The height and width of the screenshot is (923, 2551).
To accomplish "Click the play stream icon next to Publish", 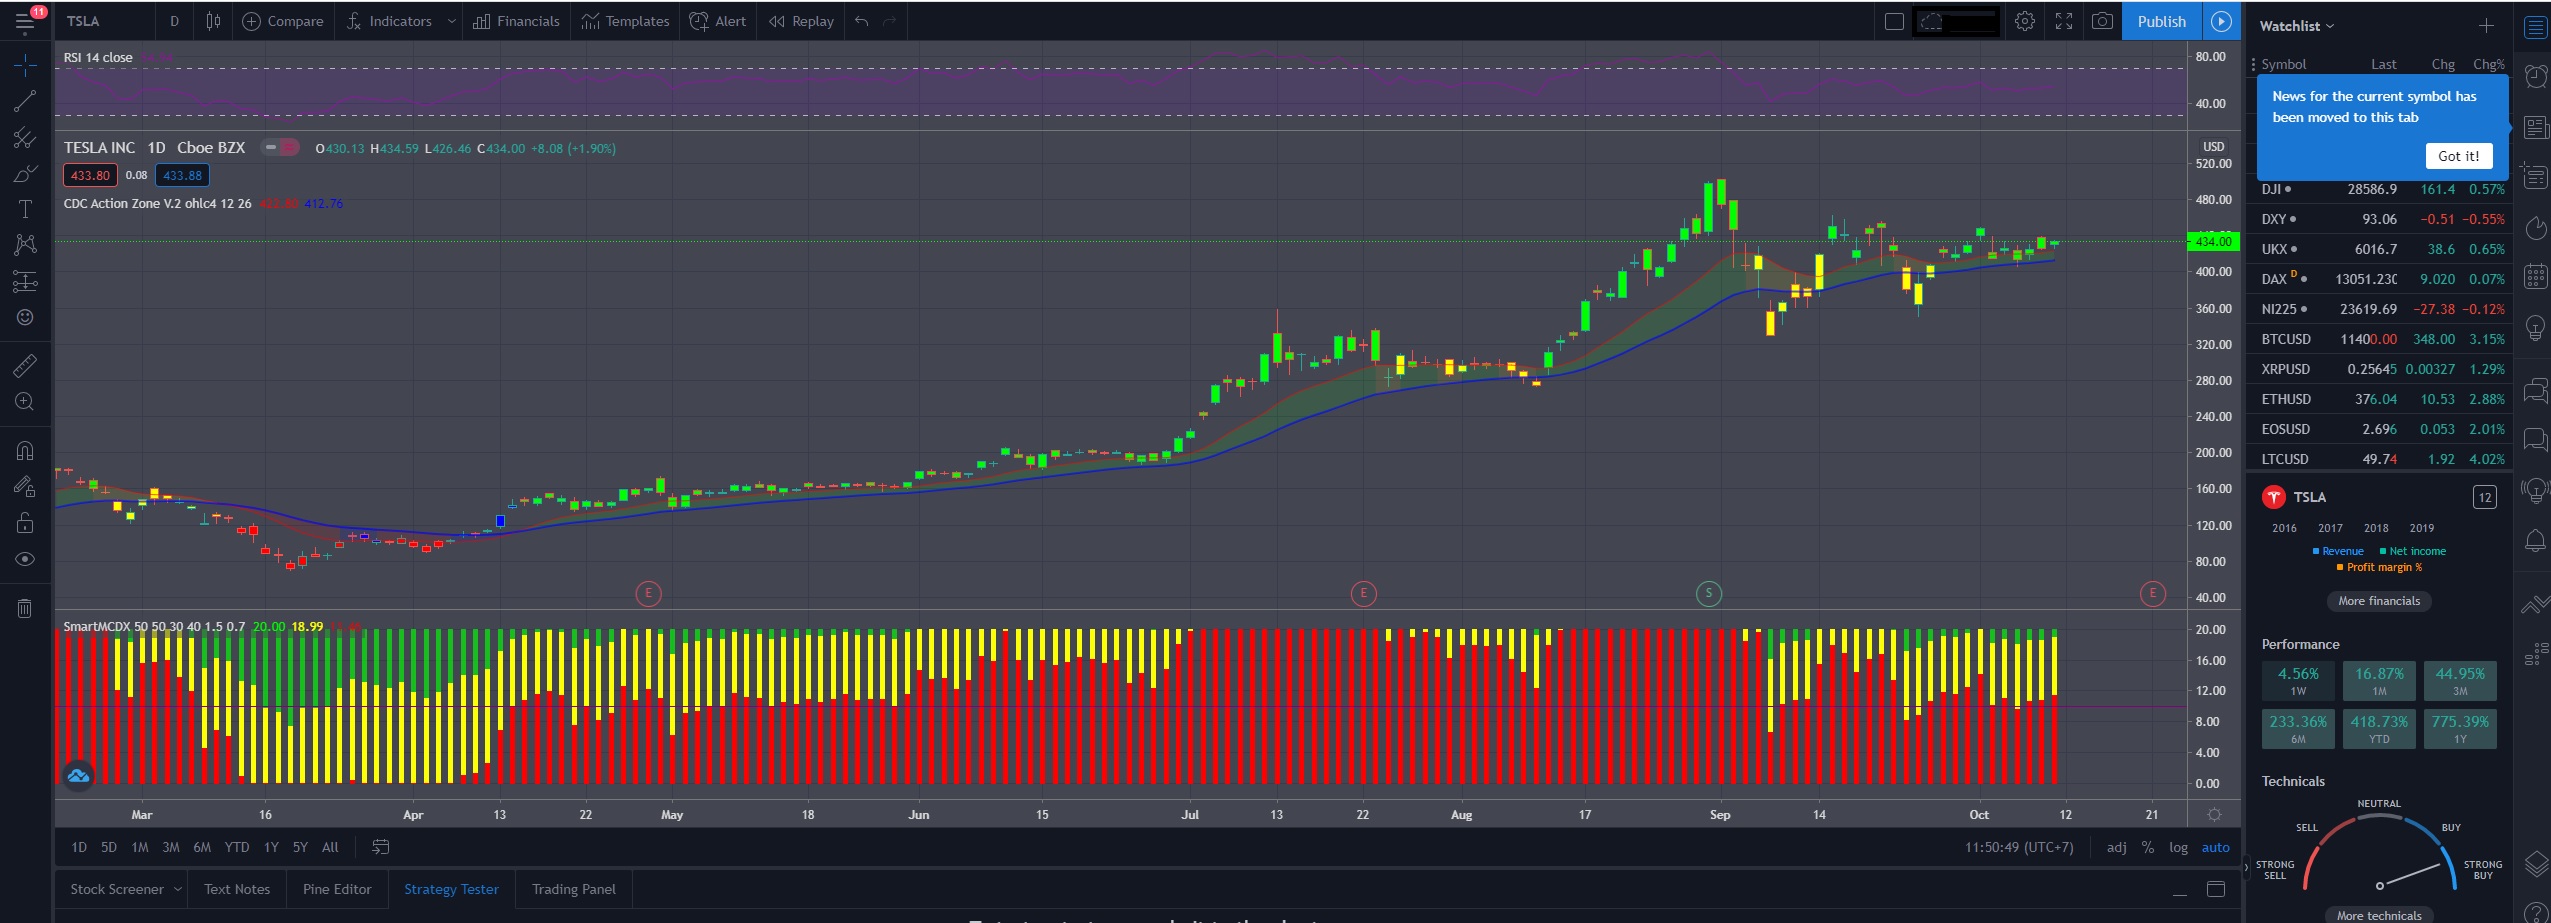I will pos(2221,21).
